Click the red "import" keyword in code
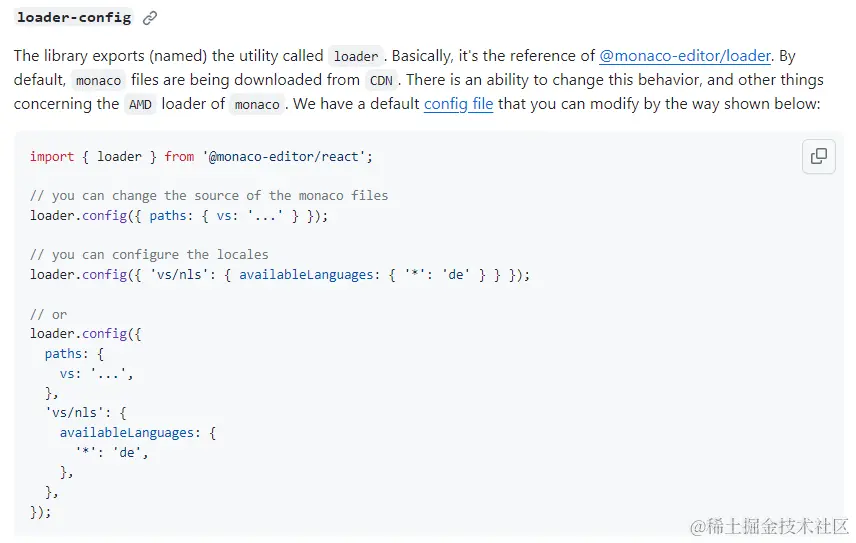The height and width of the screenshot is (543, 856). [x=52, y=157]
